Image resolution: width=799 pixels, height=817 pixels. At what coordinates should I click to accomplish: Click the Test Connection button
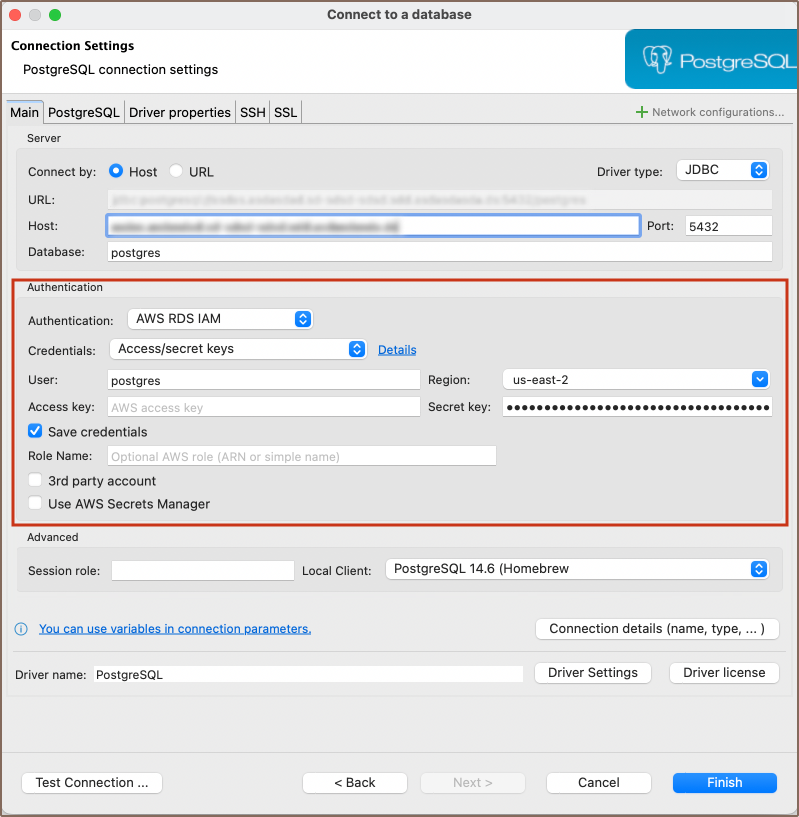pyautogui.click(x=92, y=783)
